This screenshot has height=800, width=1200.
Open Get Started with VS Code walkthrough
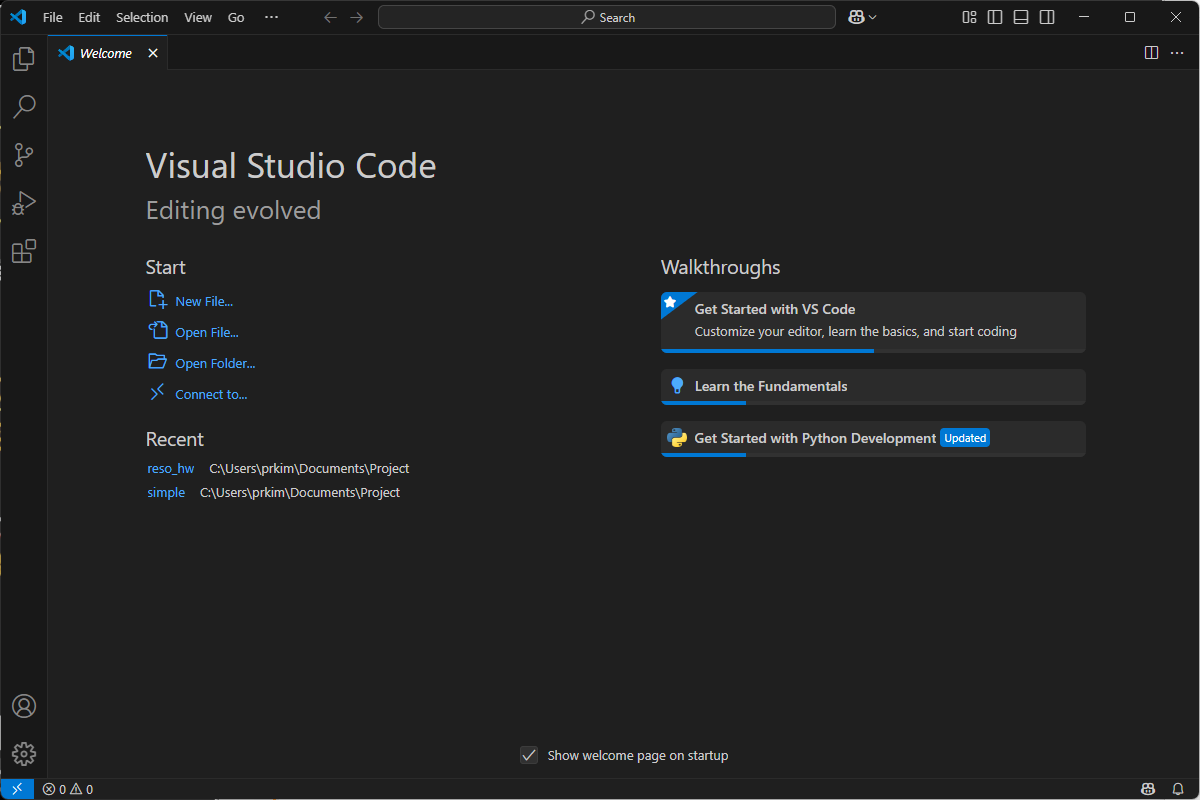pos(873,322)
